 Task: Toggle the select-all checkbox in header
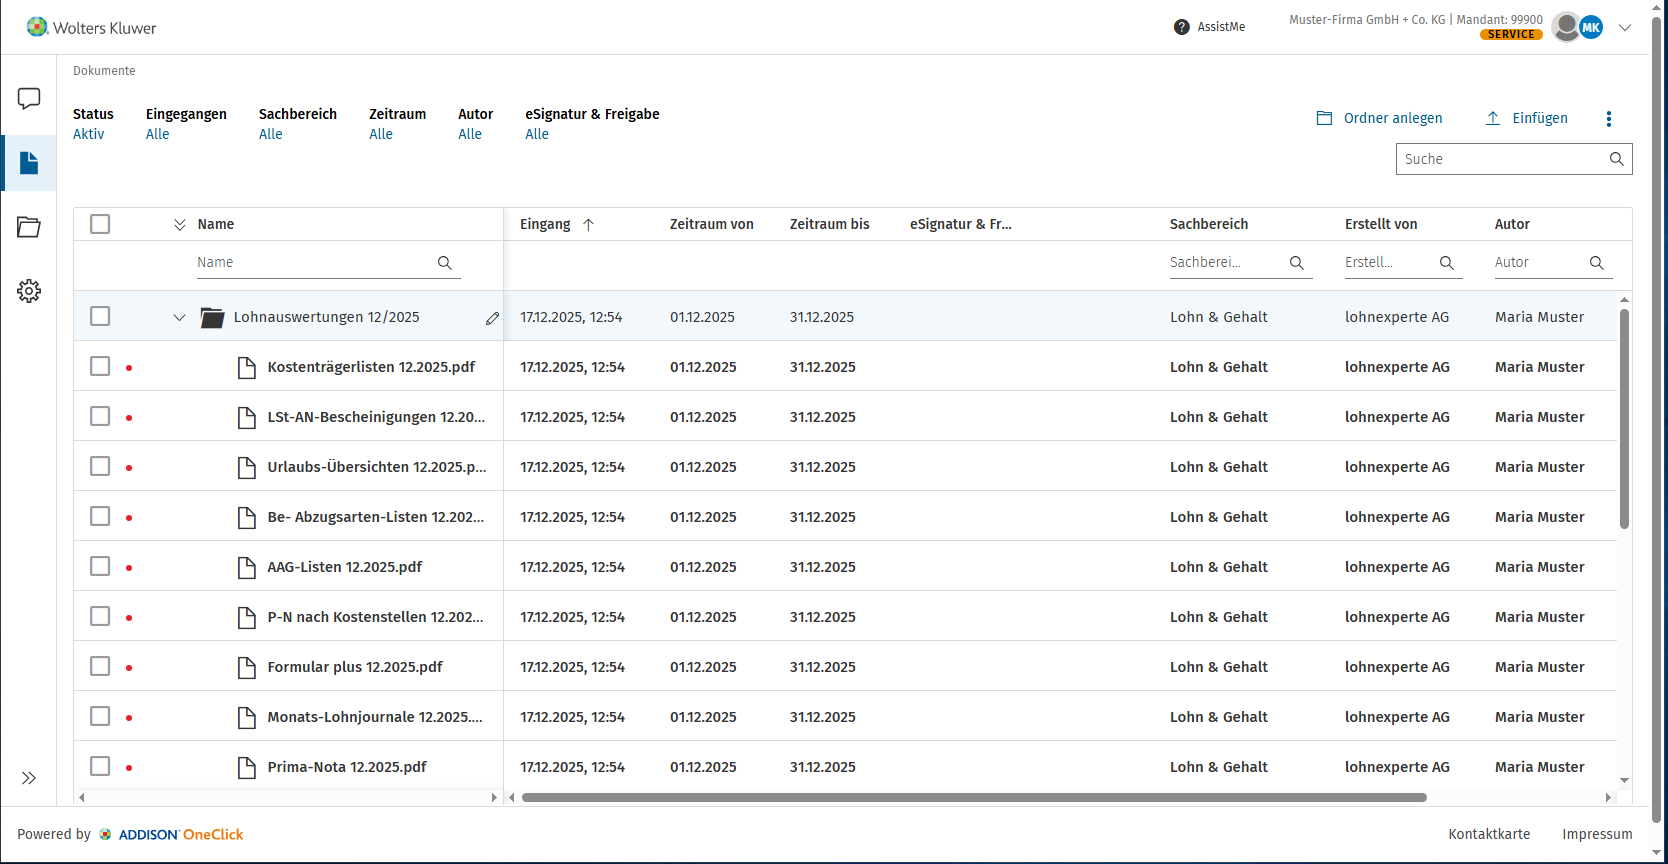[x=100, y=224]
